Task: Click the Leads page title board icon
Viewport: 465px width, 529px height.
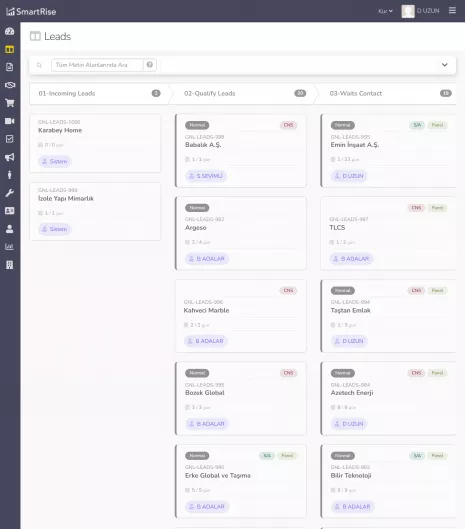Action: click(x=35, y=36)
